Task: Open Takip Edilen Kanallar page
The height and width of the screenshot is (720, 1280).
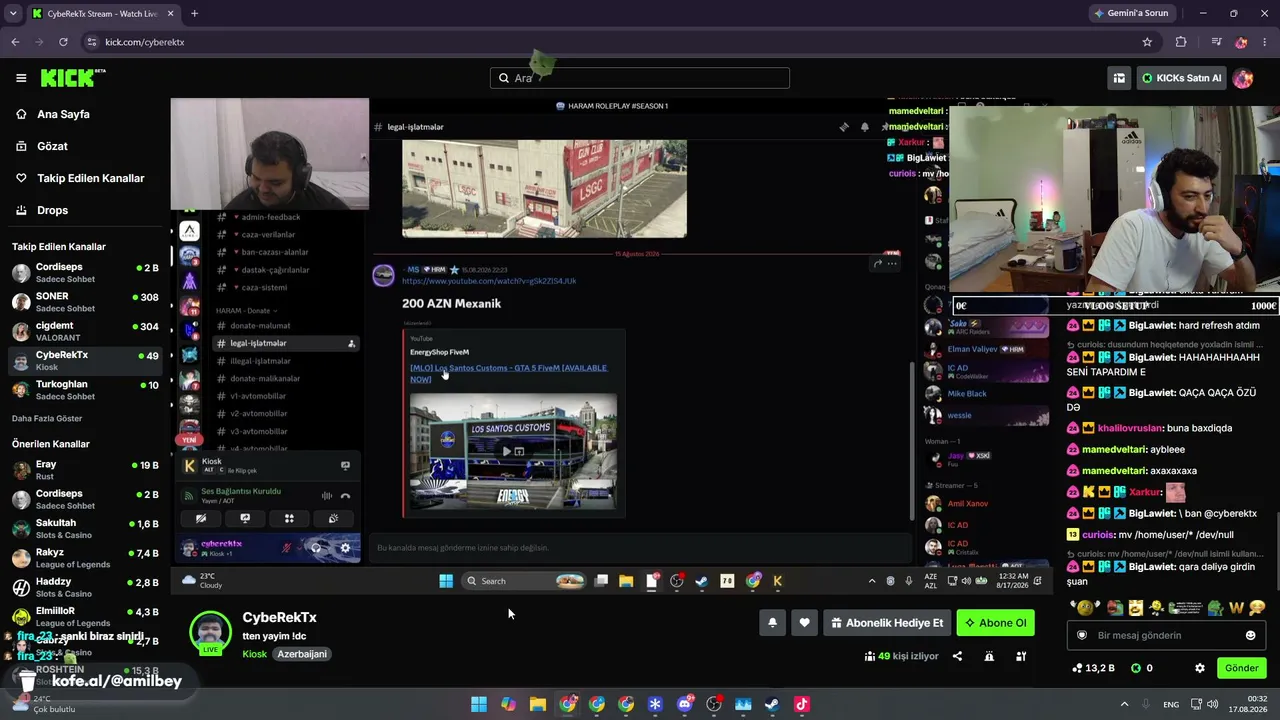Action: (x=90, y=178)
